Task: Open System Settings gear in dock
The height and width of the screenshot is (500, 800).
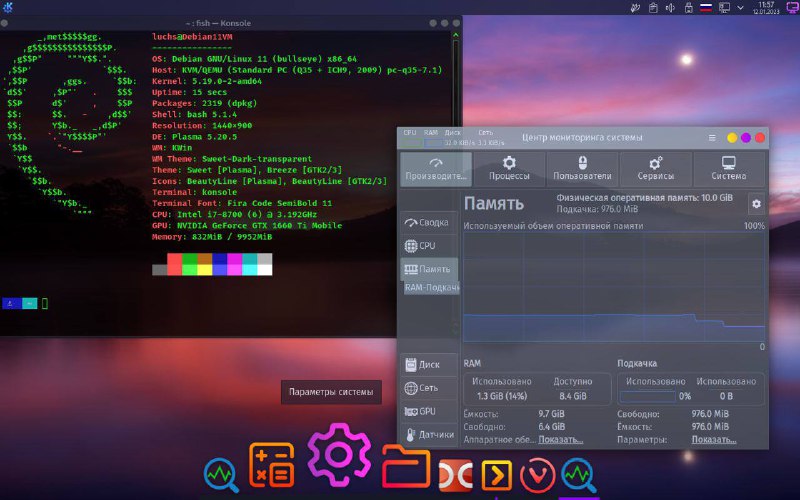Action: (x=339, y=454)
